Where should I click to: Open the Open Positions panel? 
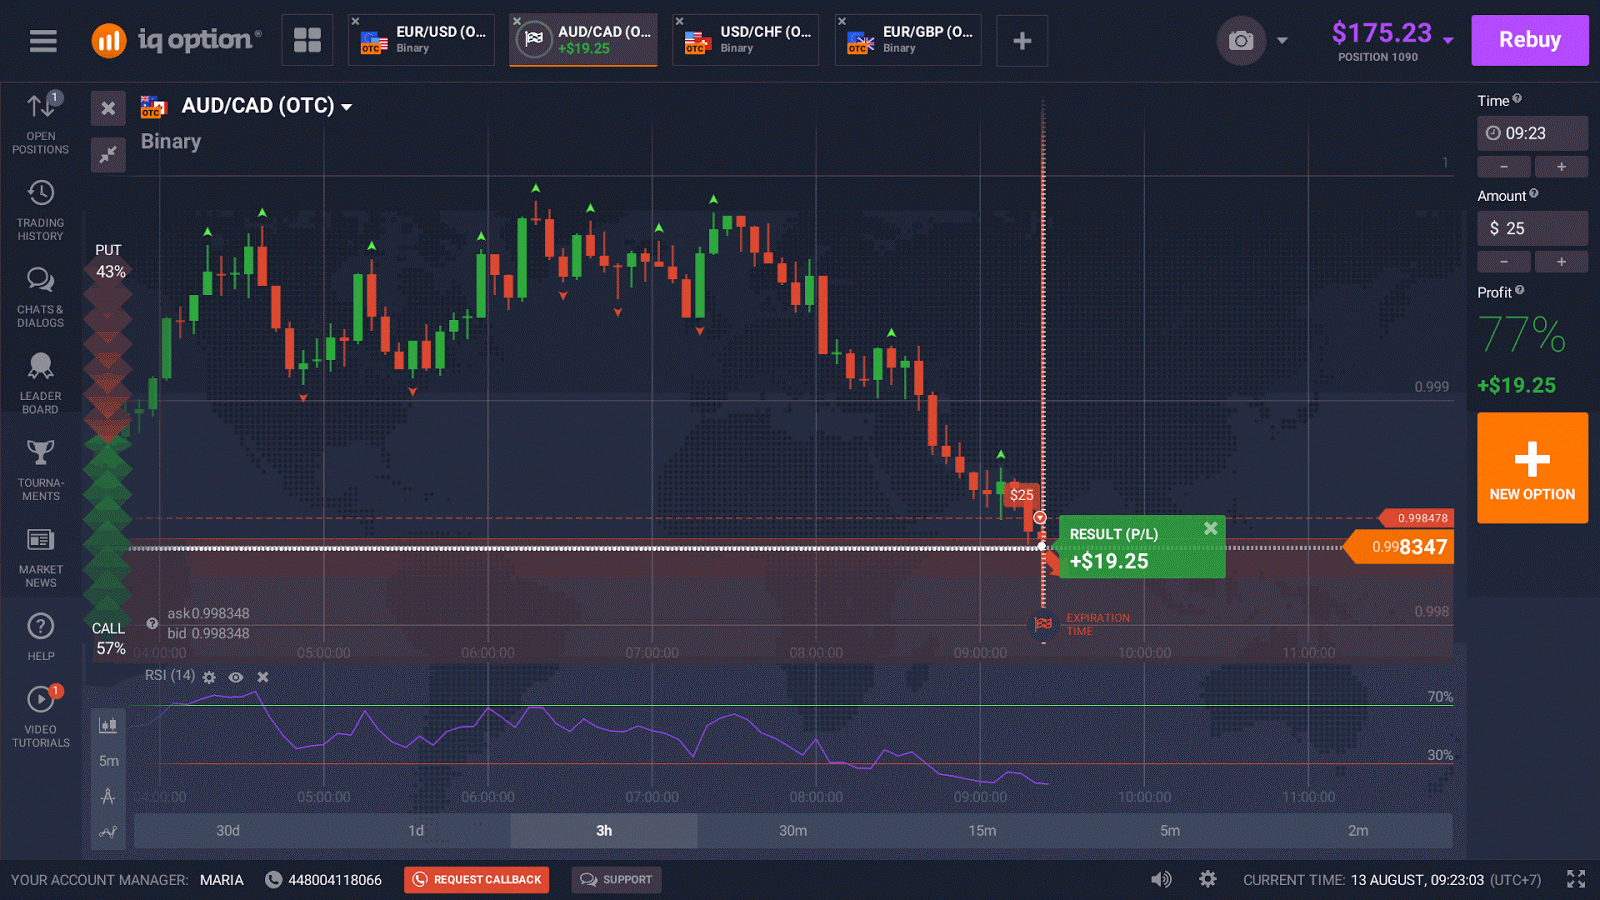pyautogui.click(x=41, y=124)
